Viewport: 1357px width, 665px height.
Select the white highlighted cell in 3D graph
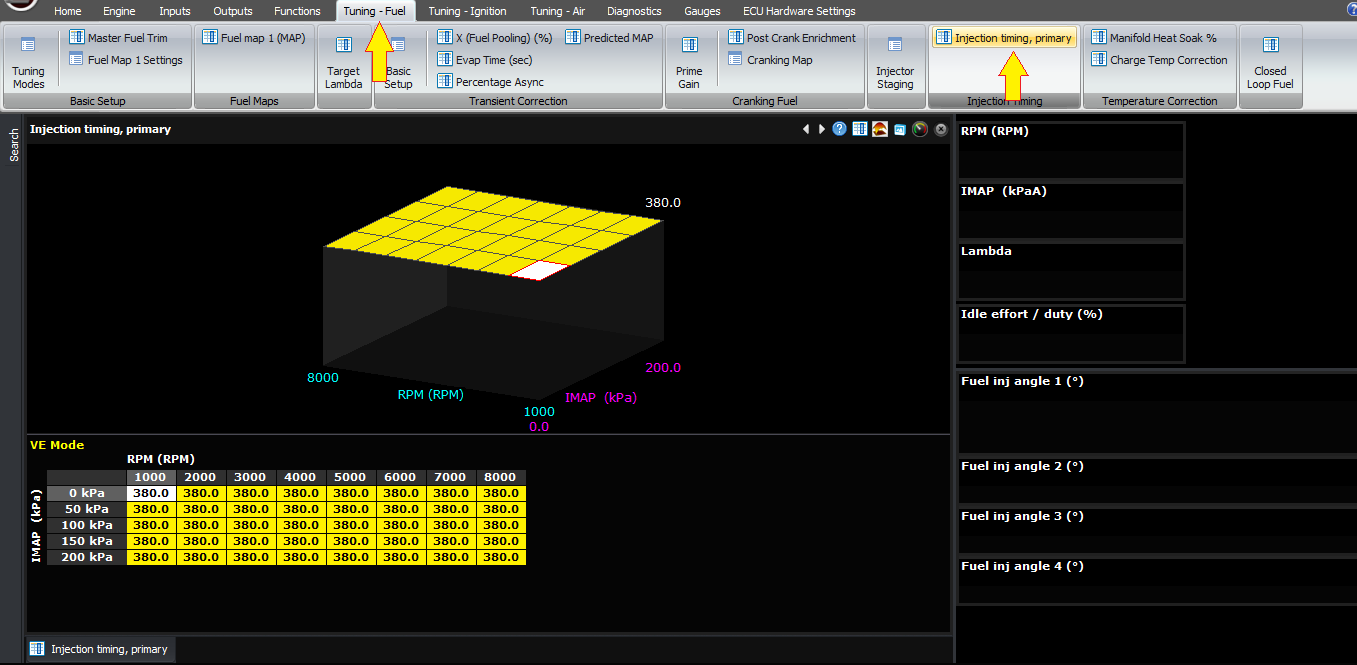pyautogui.click(x=540, y=268)
